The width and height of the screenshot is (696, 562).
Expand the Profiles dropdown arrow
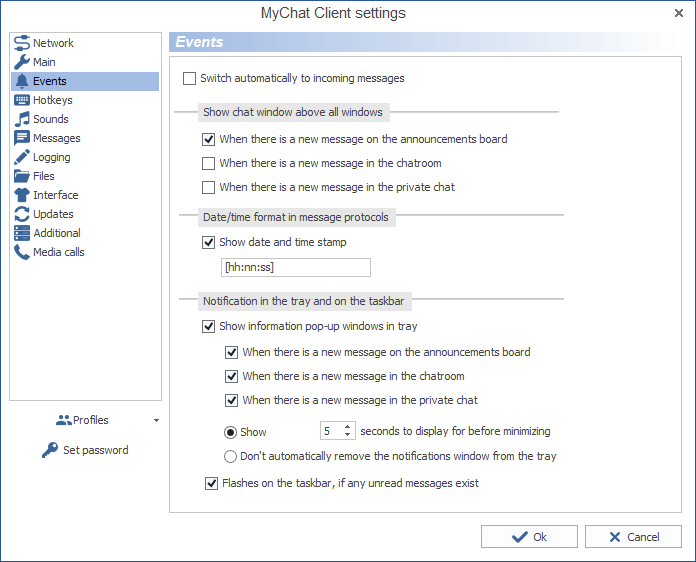click(156, 421)
